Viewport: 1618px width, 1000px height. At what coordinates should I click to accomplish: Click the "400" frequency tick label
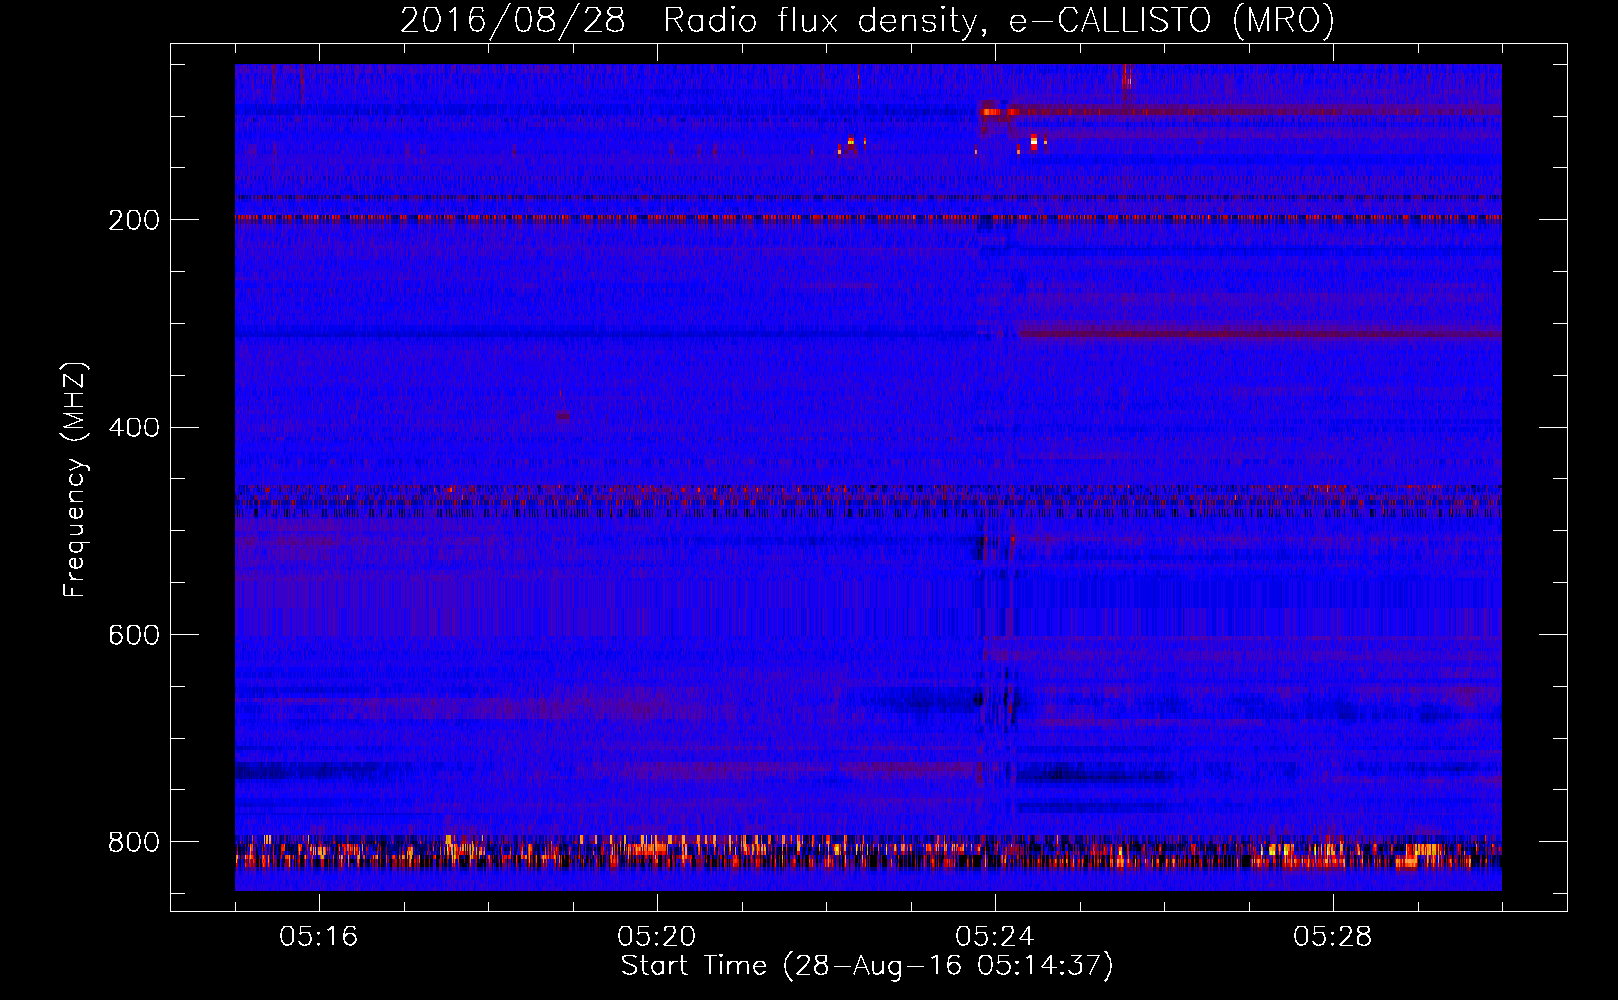click(134, 428)
